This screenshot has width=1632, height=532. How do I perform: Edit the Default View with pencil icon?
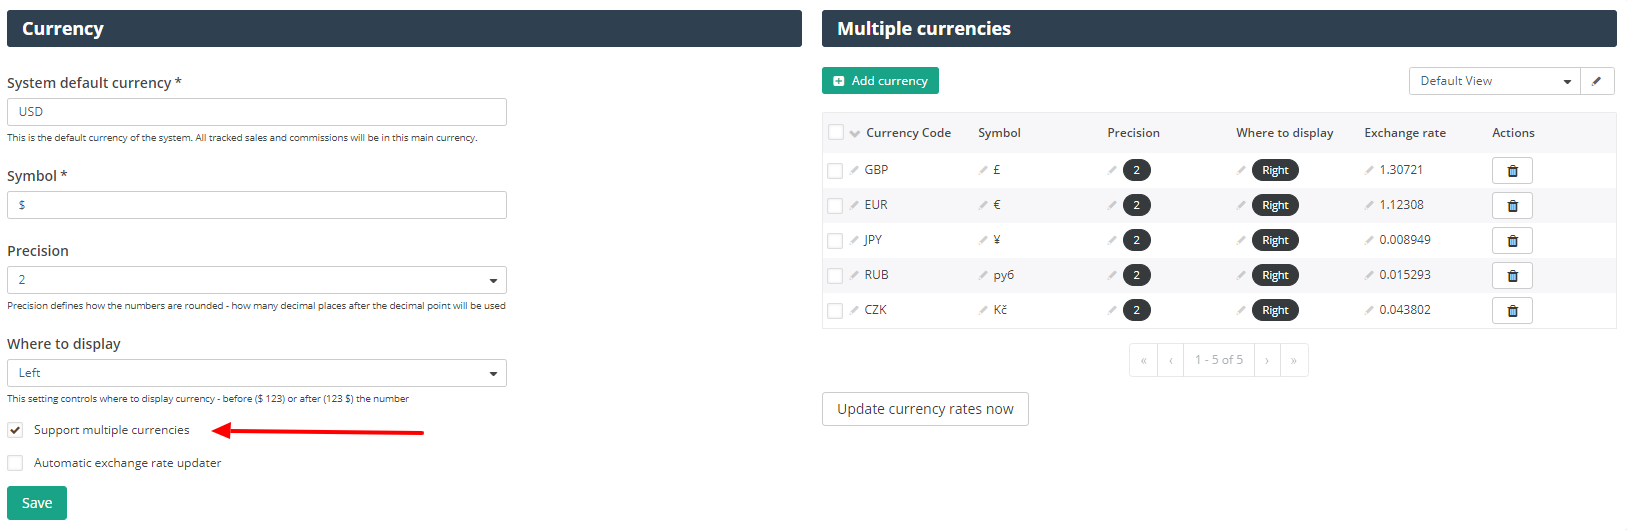pyautogui.click(x=1597, y=81)
